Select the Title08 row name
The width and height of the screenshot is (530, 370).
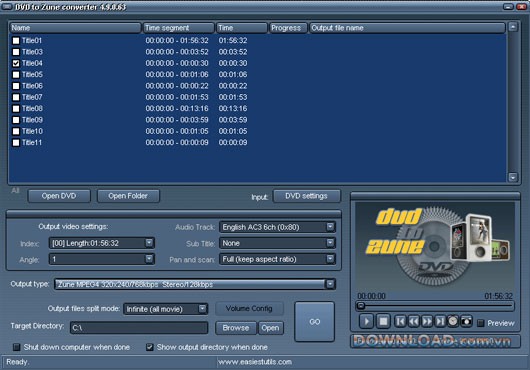[32, 108]
